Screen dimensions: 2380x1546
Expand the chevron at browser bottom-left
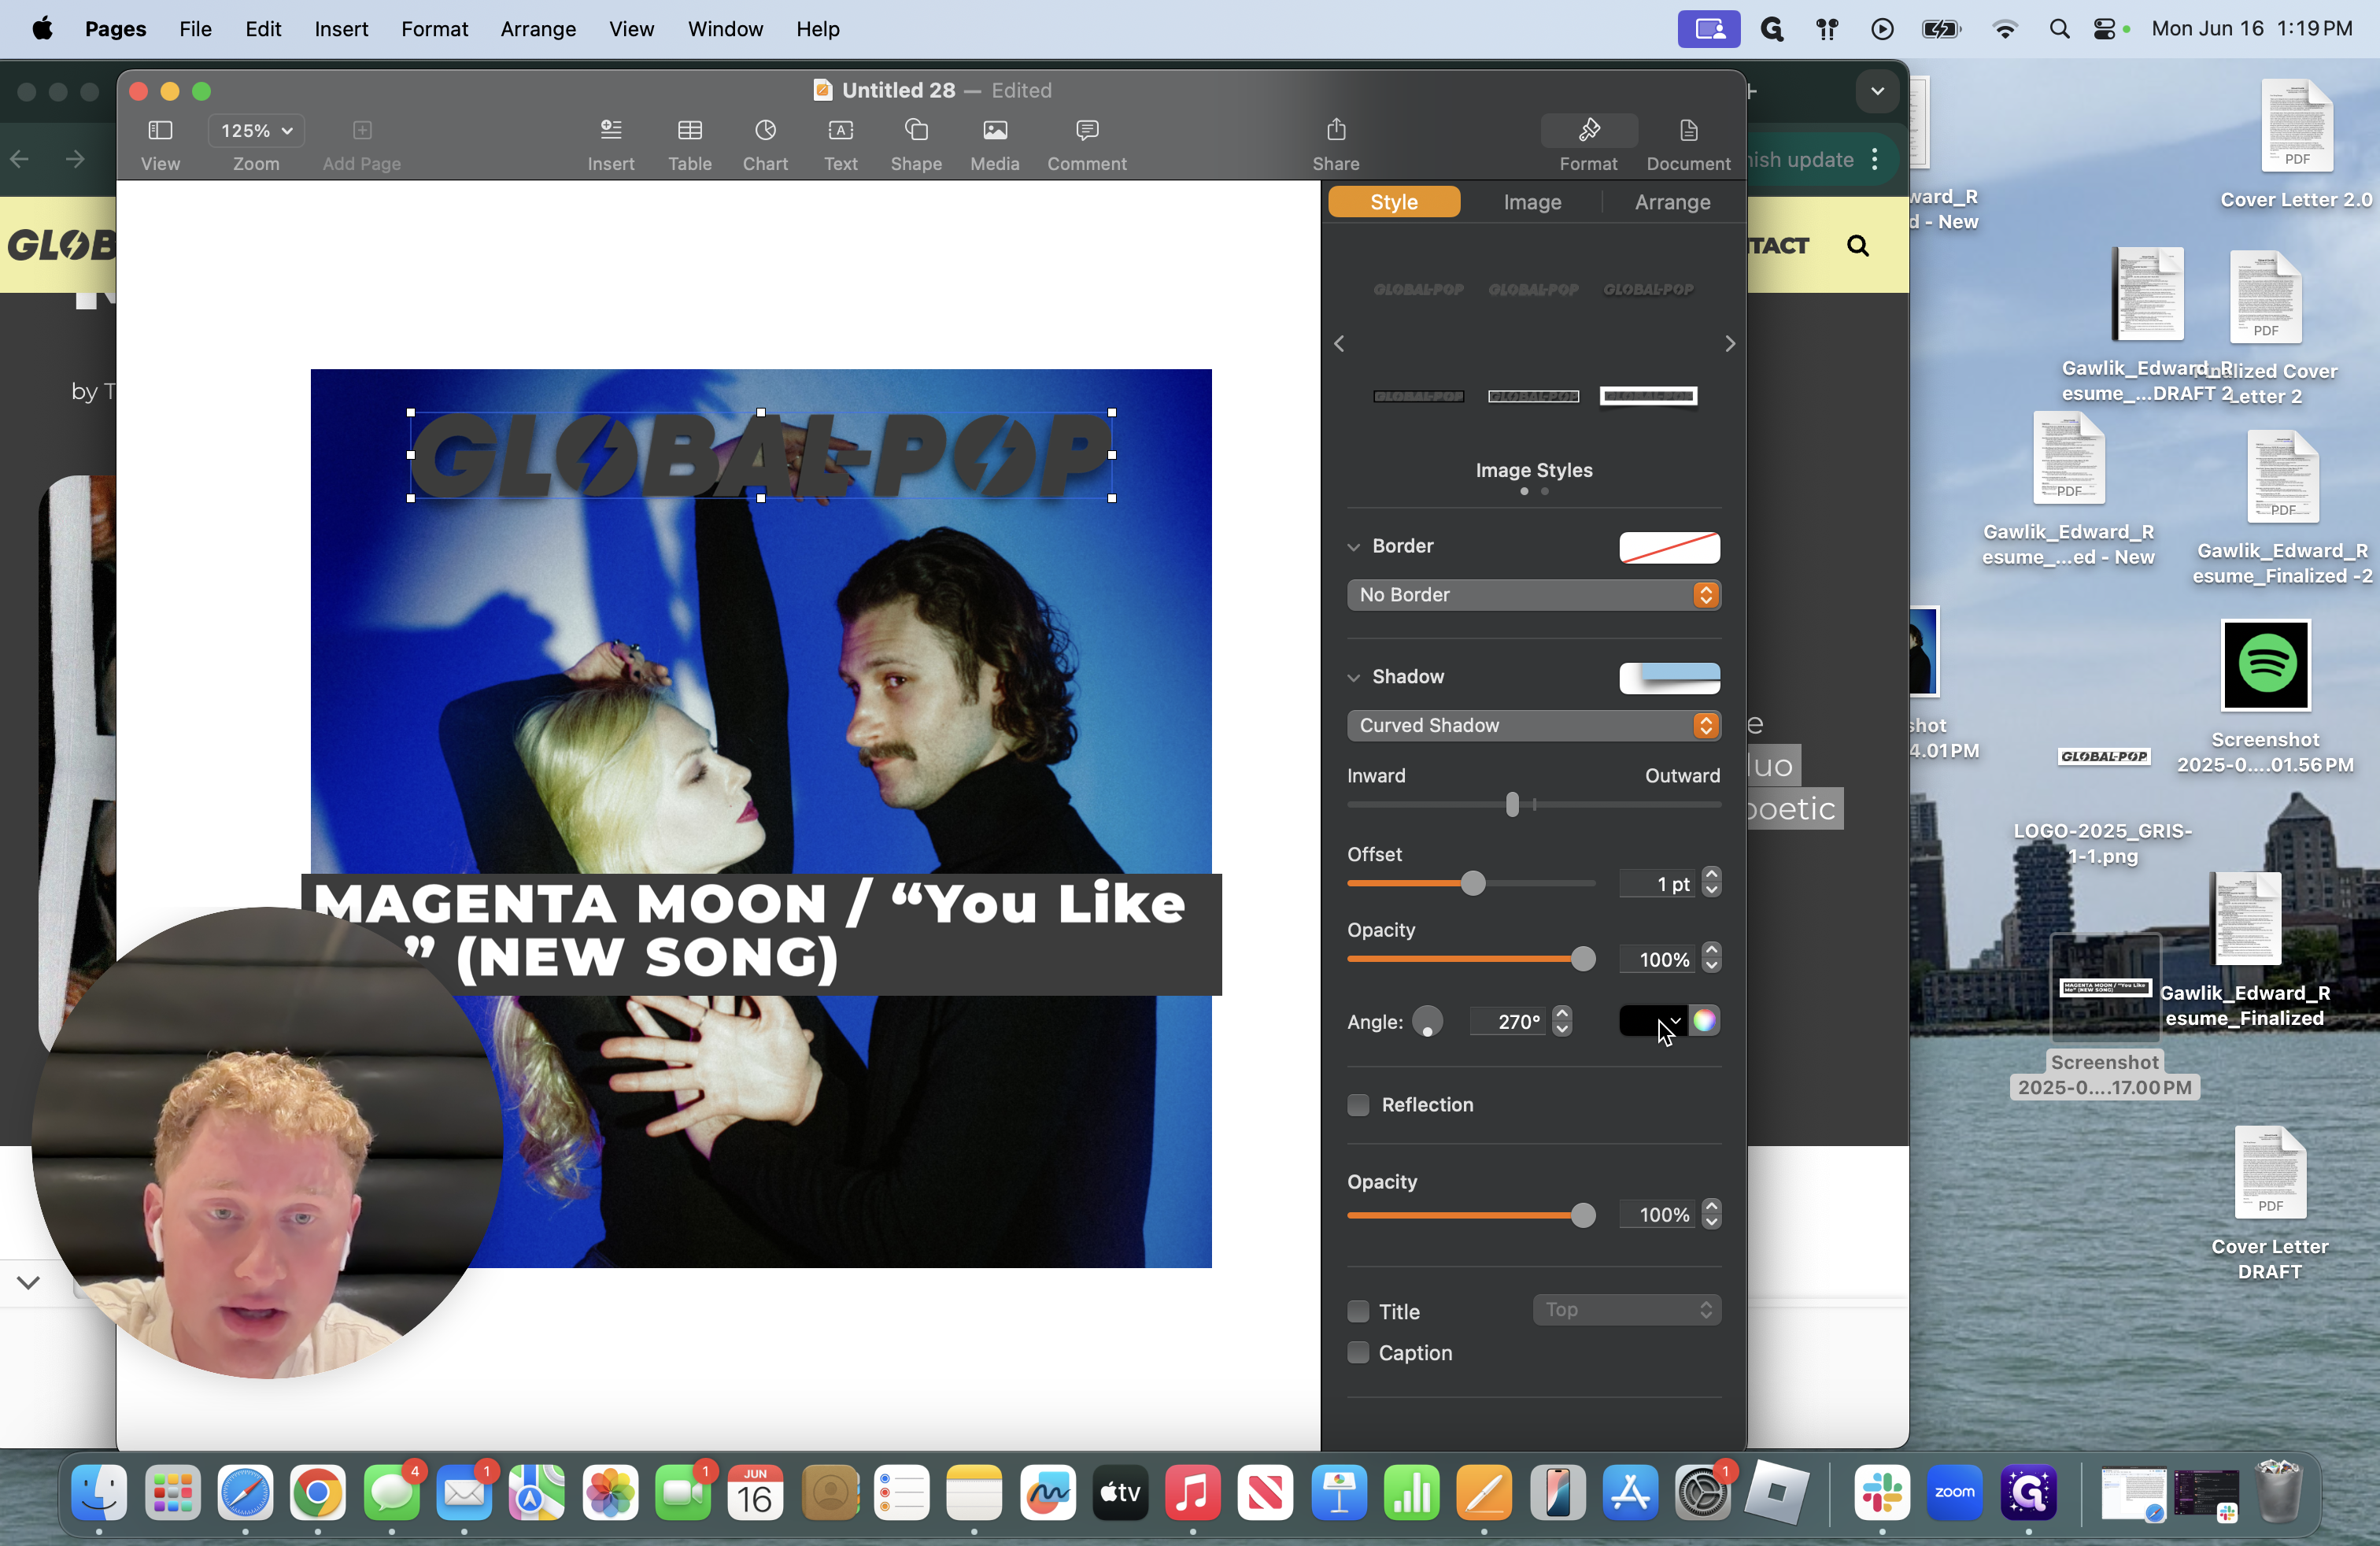point(28,1282)
